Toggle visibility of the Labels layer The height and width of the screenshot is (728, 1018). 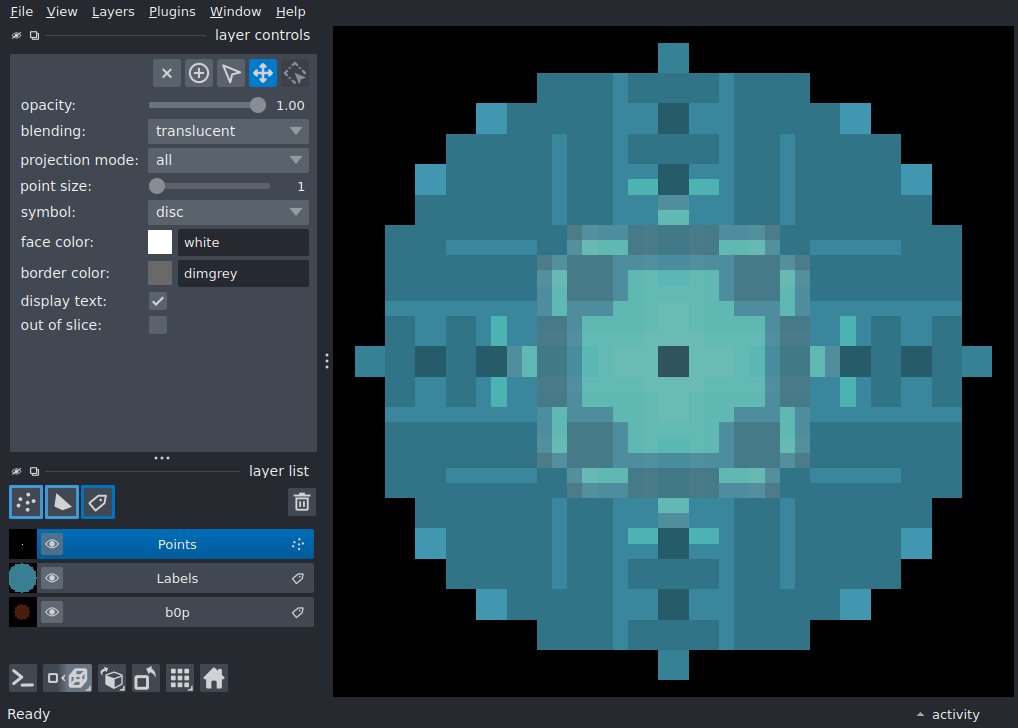click(x=53, y=578)
